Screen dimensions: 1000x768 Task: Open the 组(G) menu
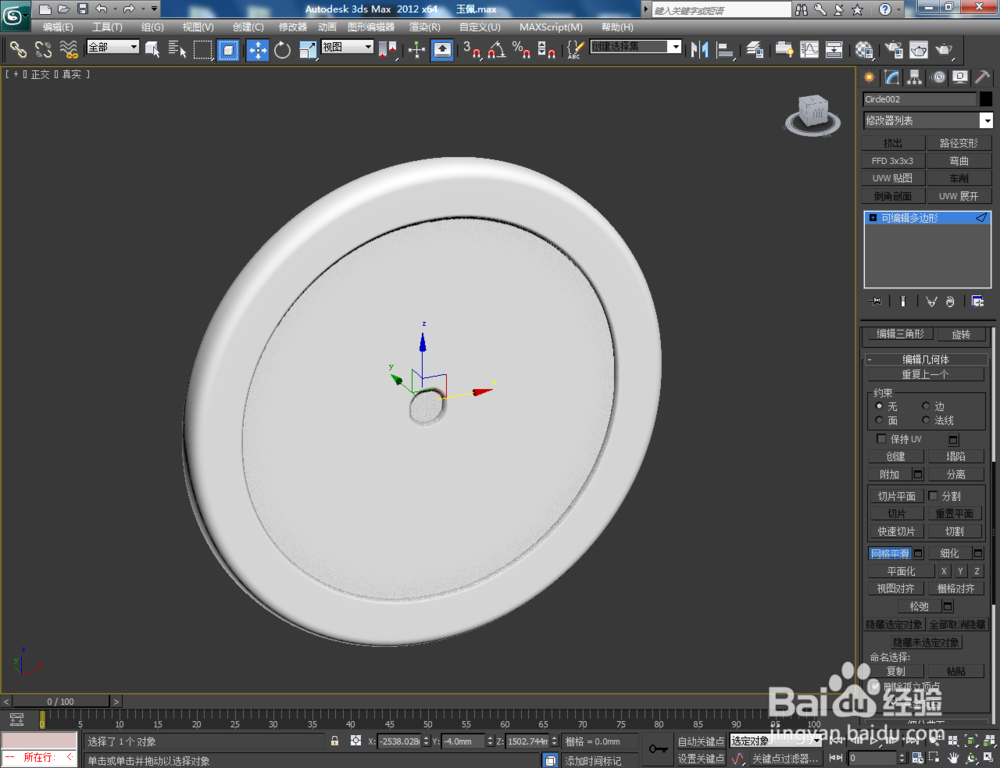point(152,27)
